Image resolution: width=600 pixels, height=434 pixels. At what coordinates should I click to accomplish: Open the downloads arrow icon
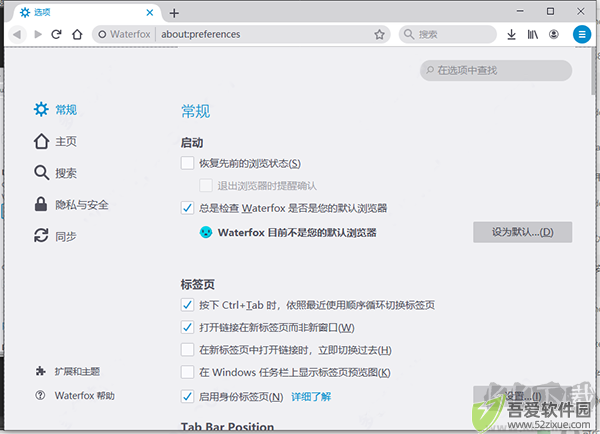[511, 34]
